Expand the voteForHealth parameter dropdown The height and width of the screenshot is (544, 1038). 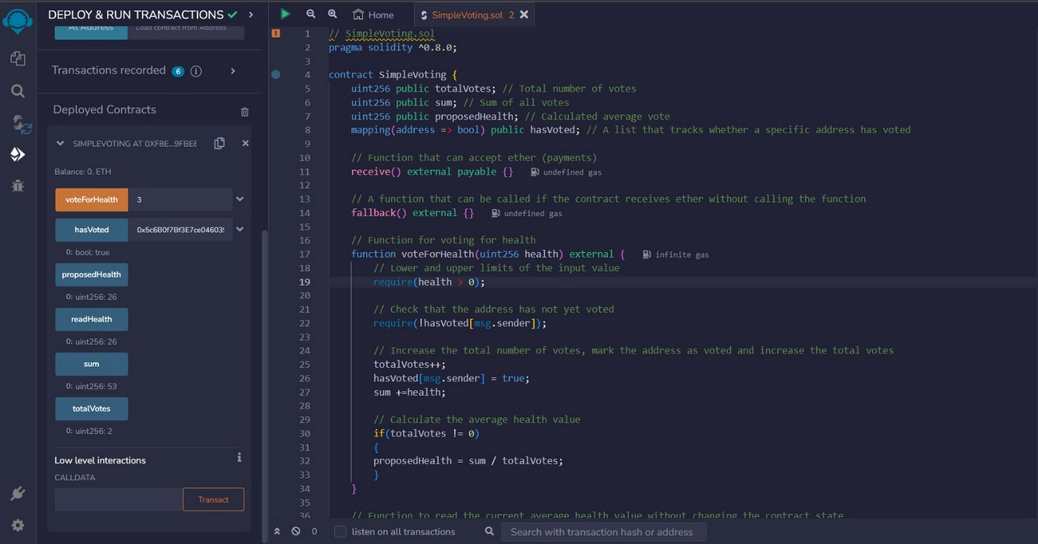240,199
